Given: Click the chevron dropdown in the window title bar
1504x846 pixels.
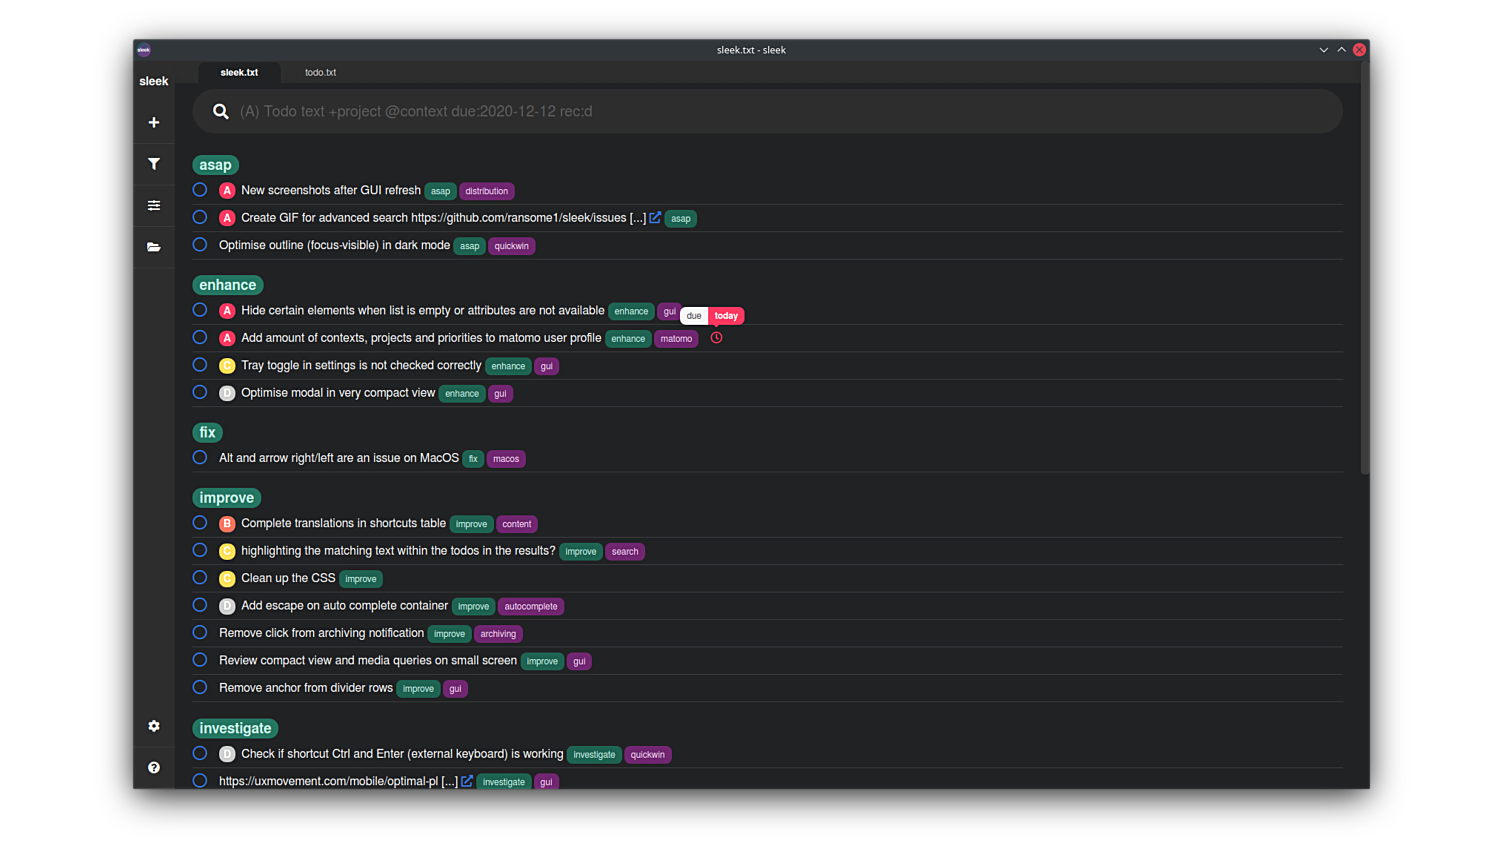Looking at the screenshot, I should point(1323,49).
